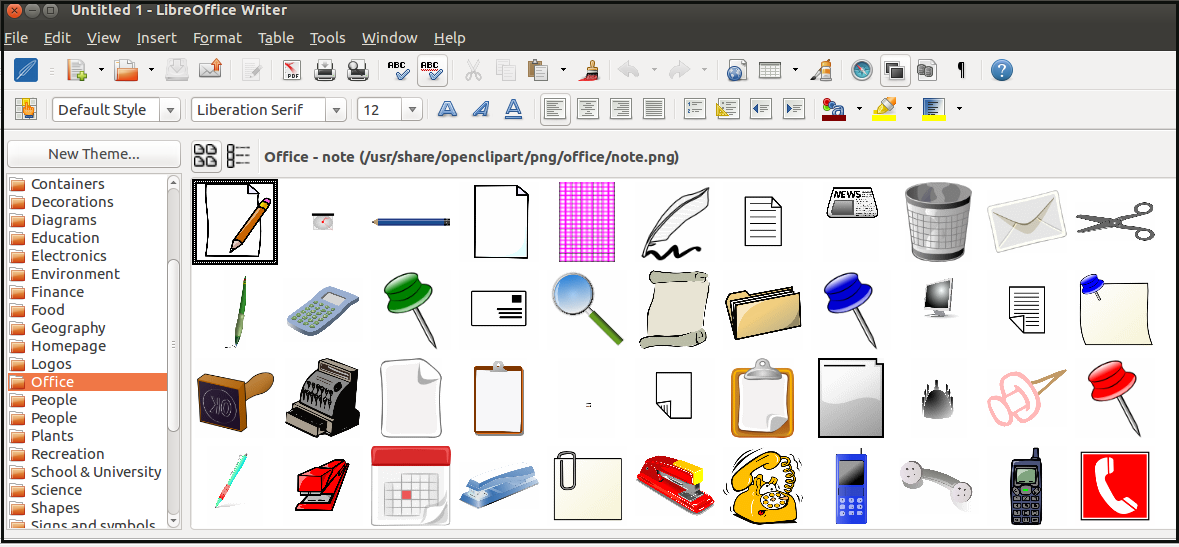Click the Decrease Indent icon
The width and height of the screenshot is (1179, 547).
761,109
